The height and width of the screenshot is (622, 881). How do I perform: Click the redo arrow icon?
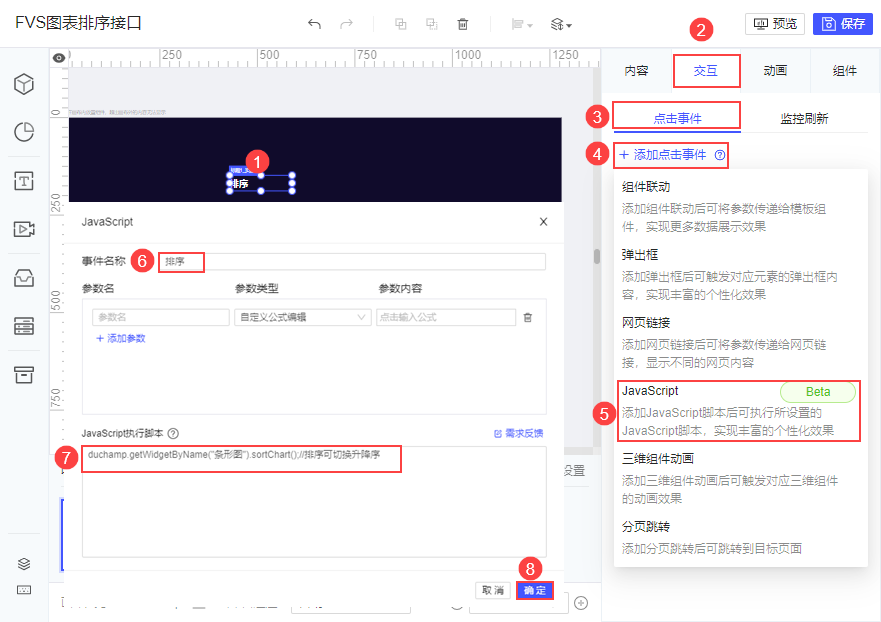coord(347,24)
